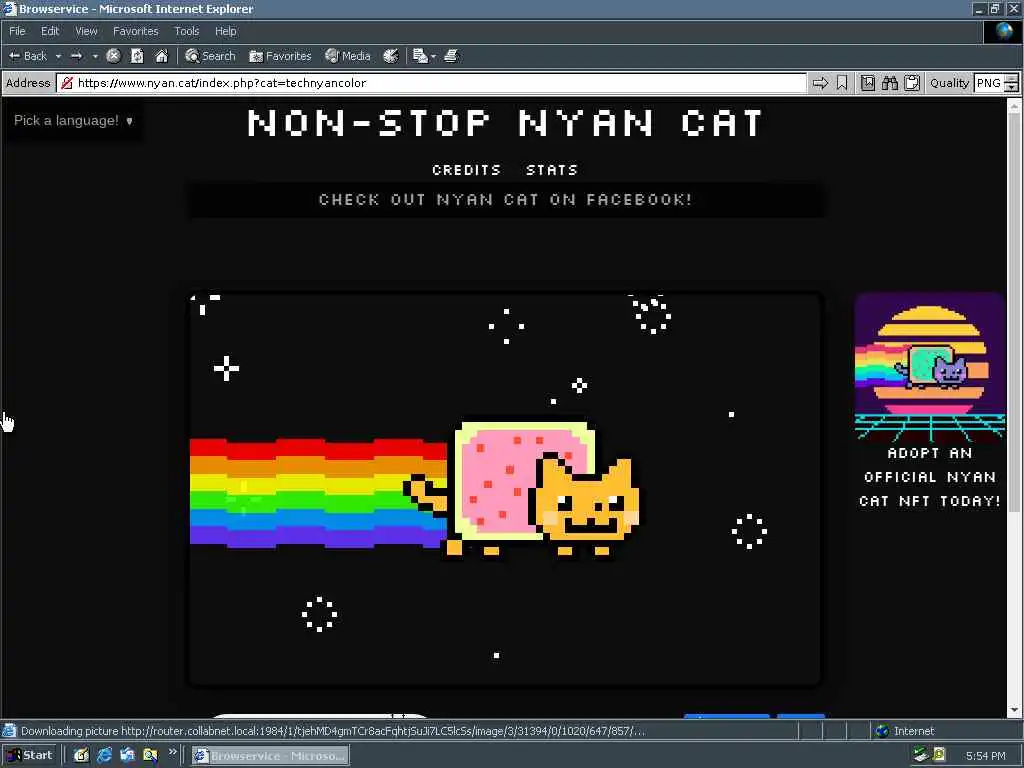Open the Forward button history dropdown arrow
This screenshot has width=1024, height=768.
pos(95,56)
